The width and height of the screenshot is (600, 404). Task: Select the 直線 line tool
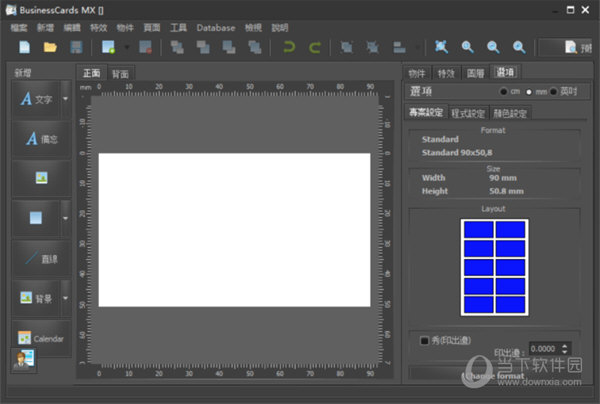click(41, 258)
